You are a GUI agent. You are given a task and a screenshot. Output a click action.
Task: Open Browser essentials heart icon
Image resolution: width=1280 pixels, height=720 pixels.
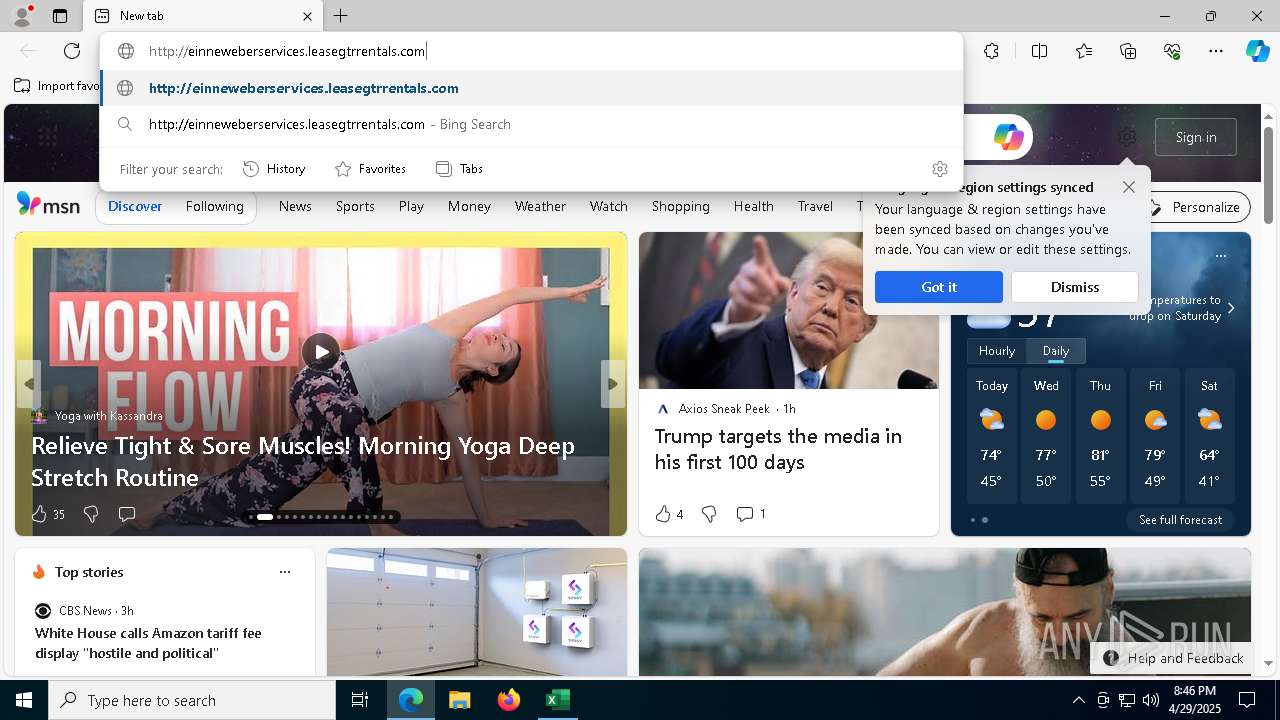[1172, 51]
